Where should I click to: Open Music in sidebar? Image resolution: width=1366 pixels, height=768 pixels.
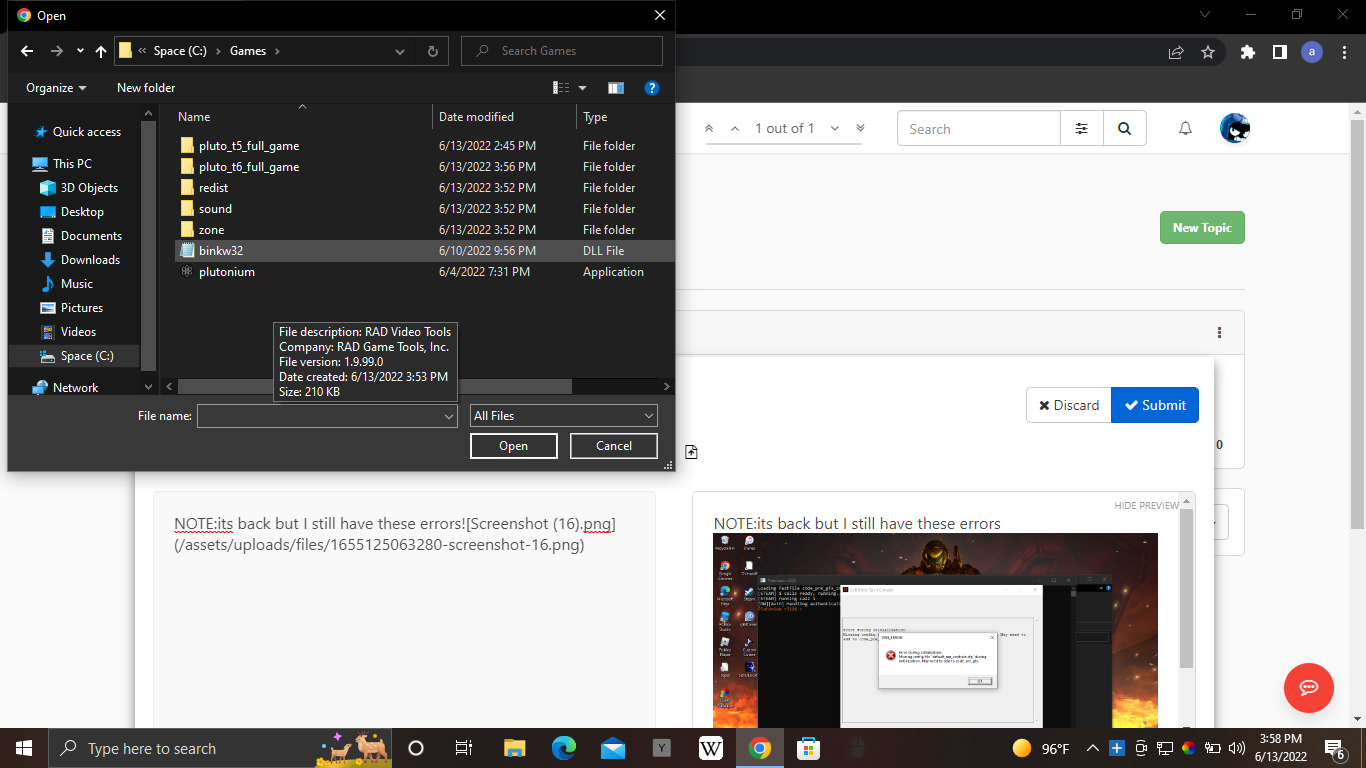click(x=76, y=284)
